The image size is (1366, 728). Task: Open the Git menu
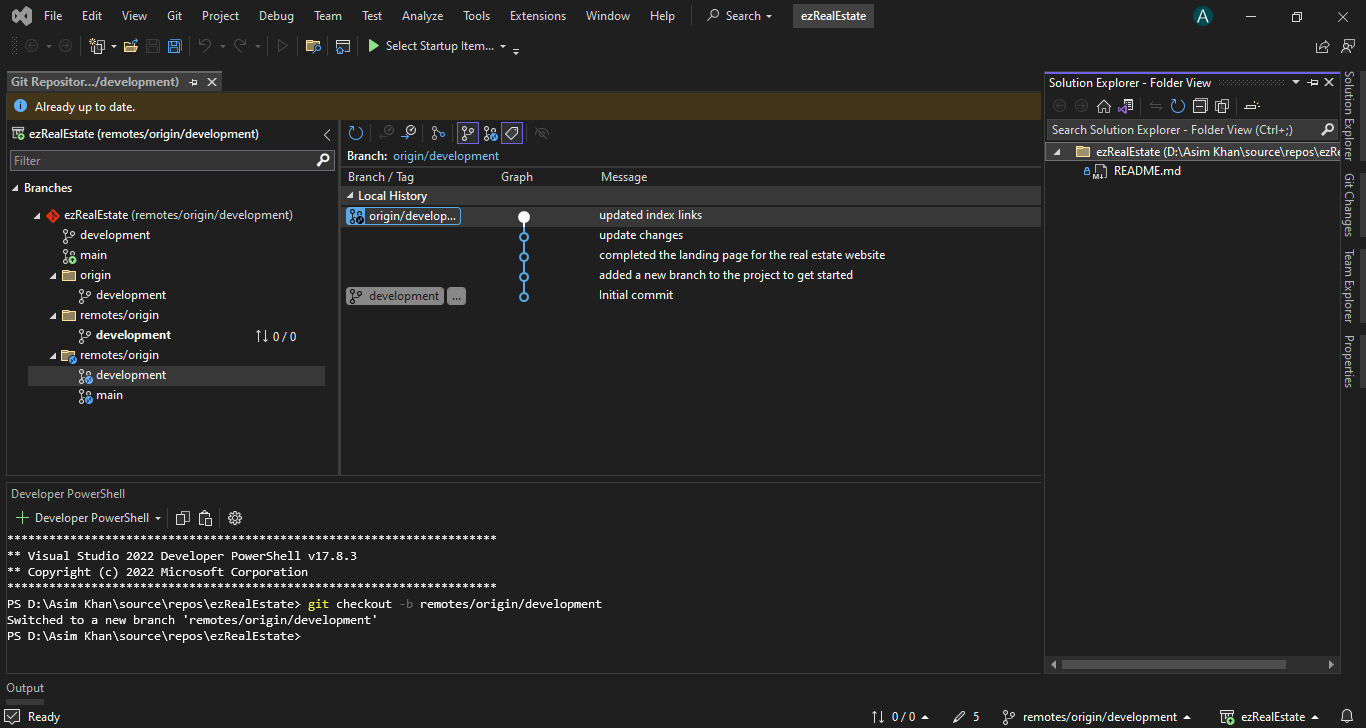(x=174, y=15)
